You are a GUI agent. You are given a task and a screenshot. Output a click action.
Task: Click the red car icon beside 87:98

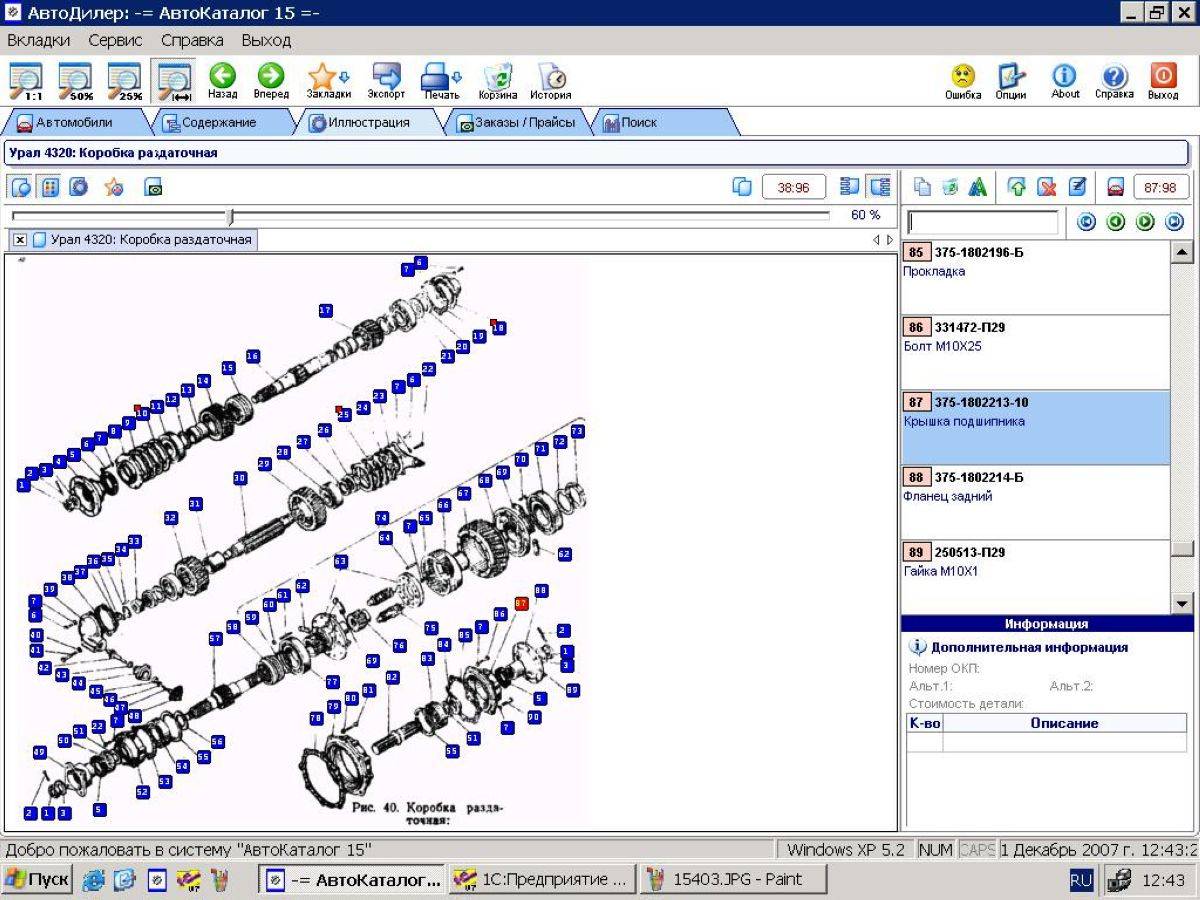click(x=1115, y=187)
